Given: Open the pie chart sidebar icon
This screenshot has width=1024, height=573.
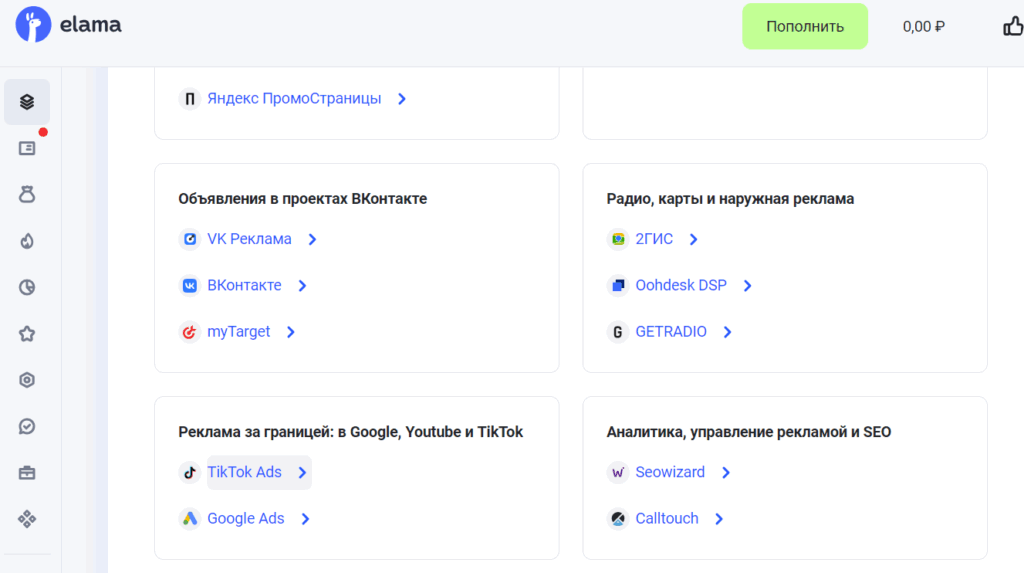Looking at the screenshot, I should [x=27, y=287].
